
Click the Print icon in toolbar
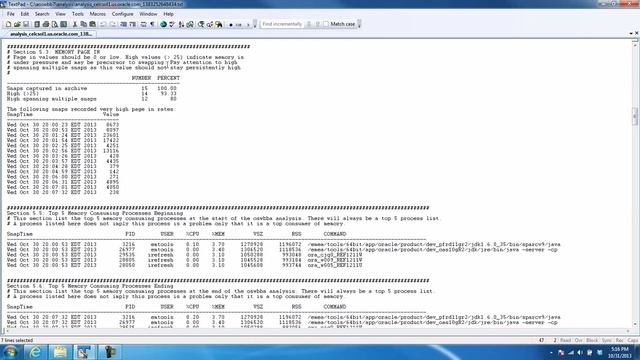[46, 24]
